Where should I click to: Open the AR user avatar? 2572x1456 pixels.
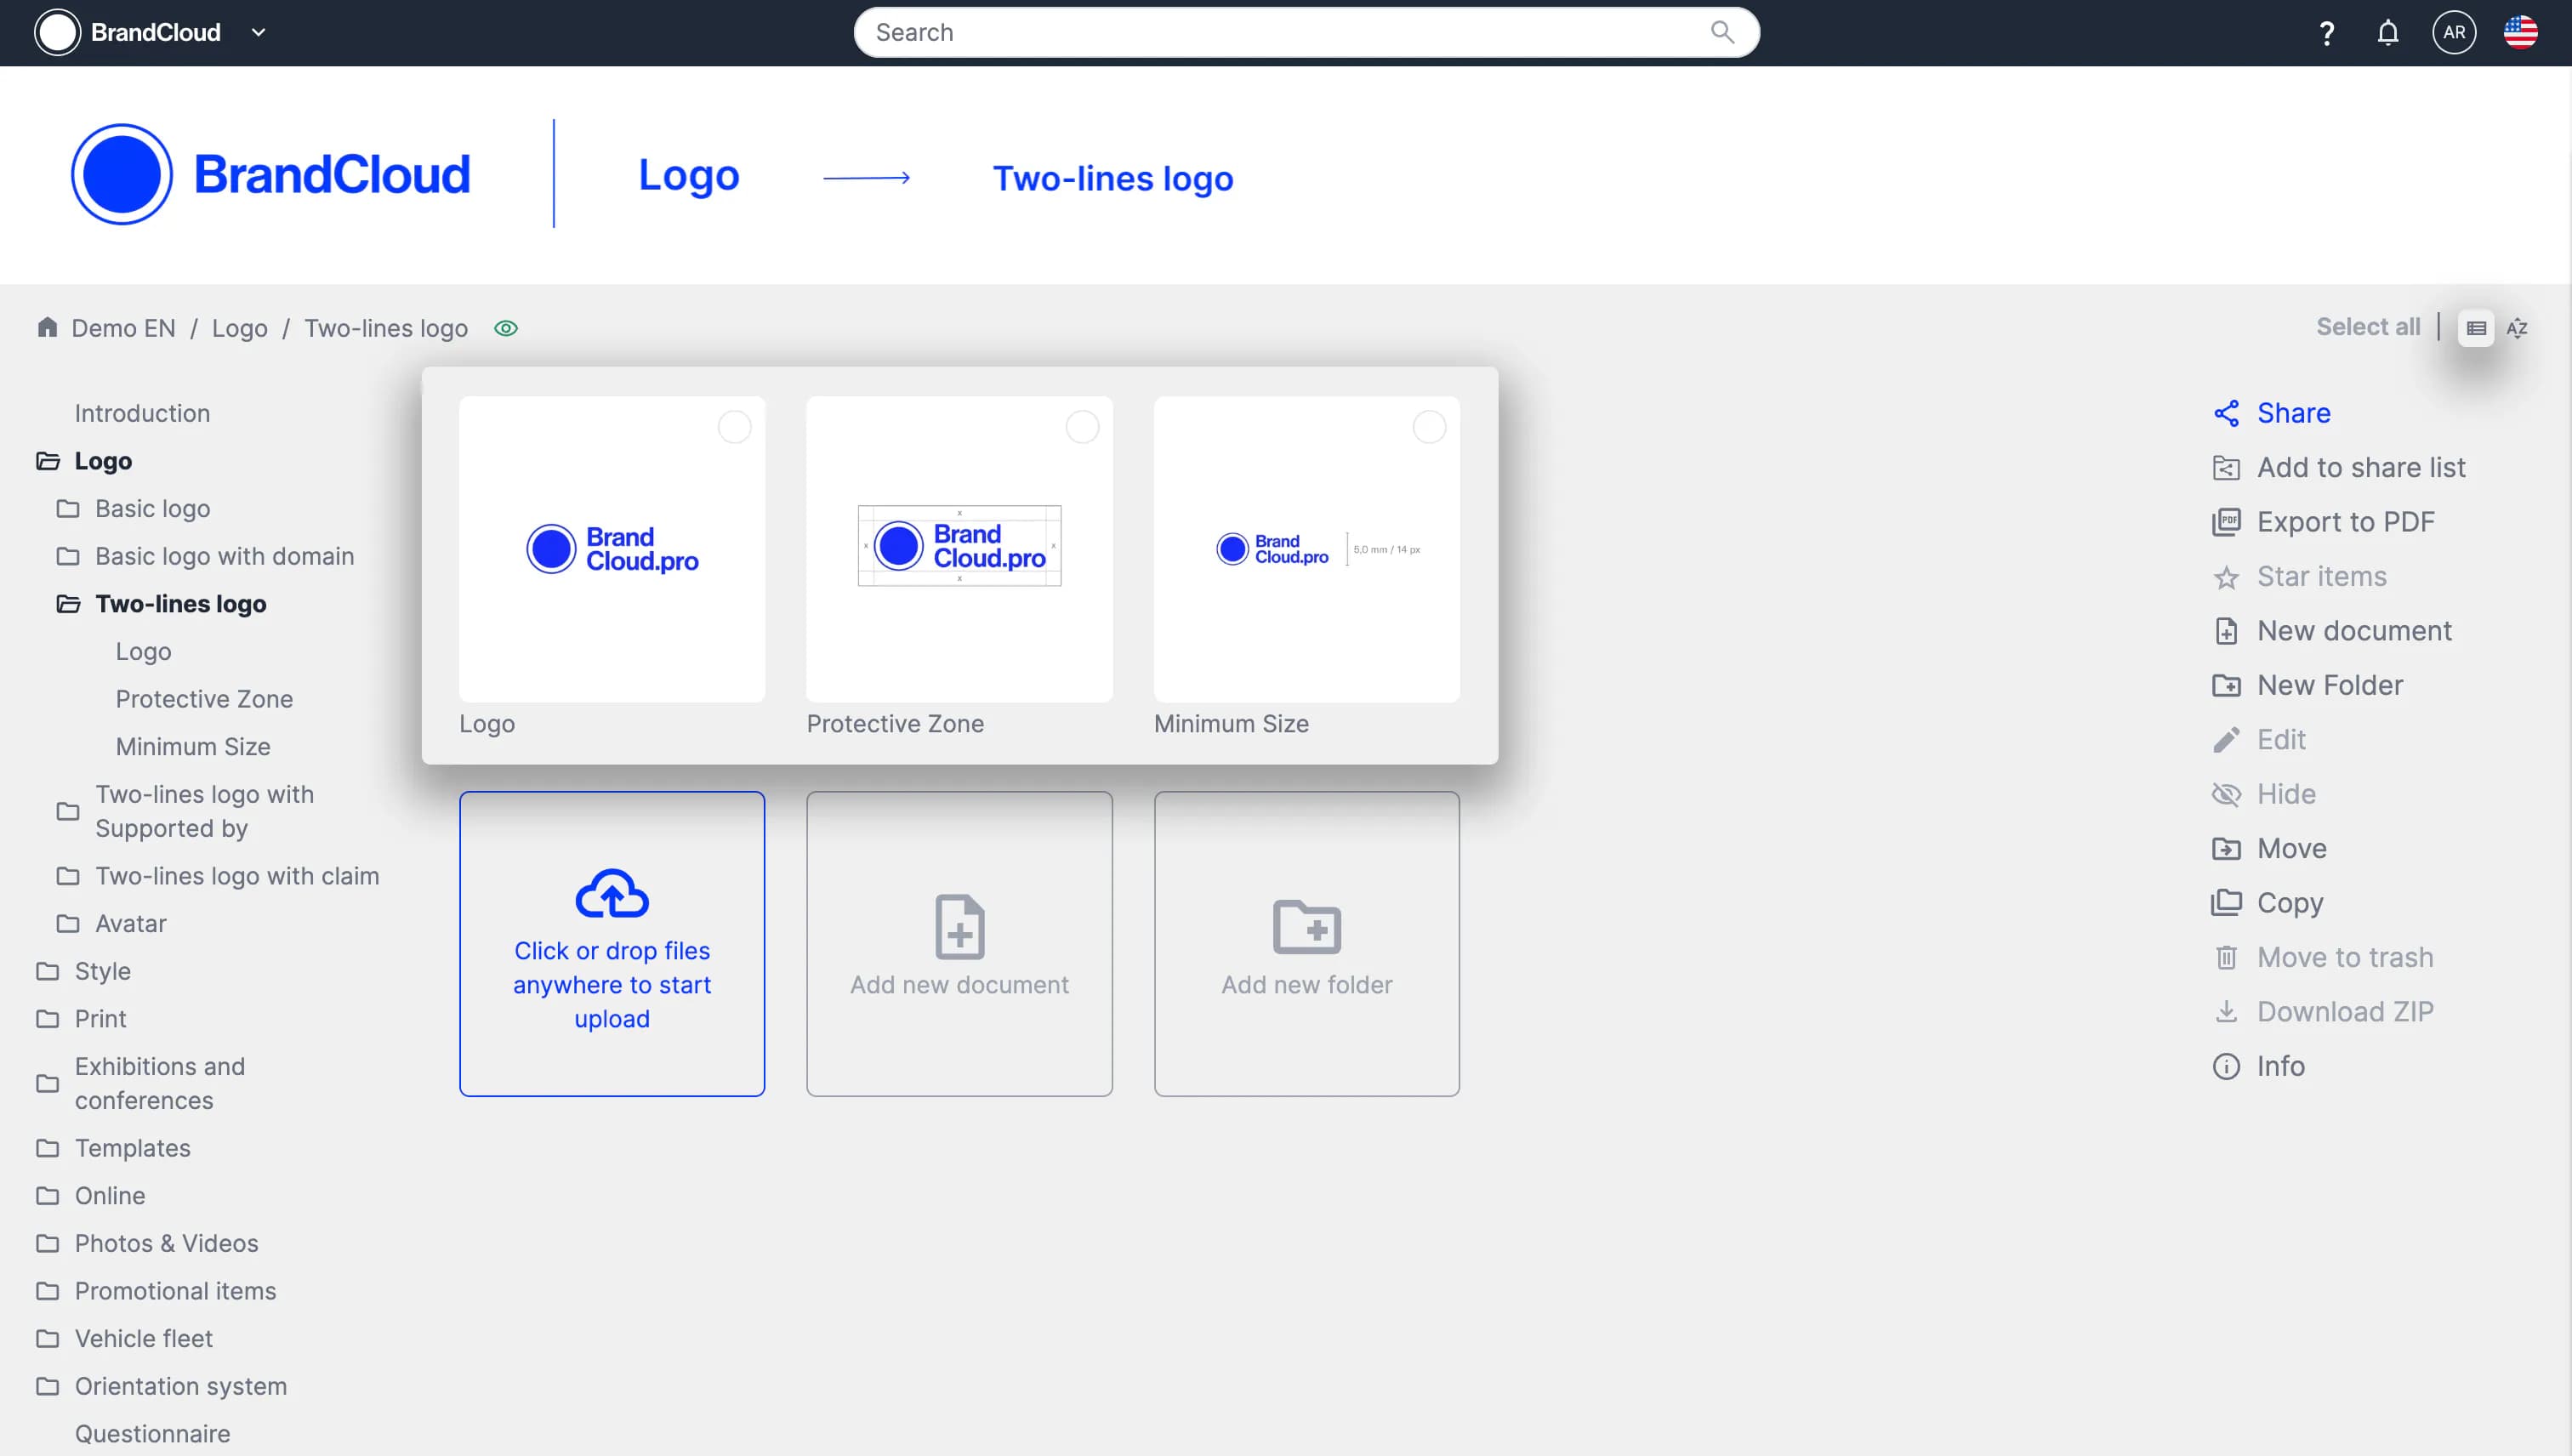tap(2454, 33)
